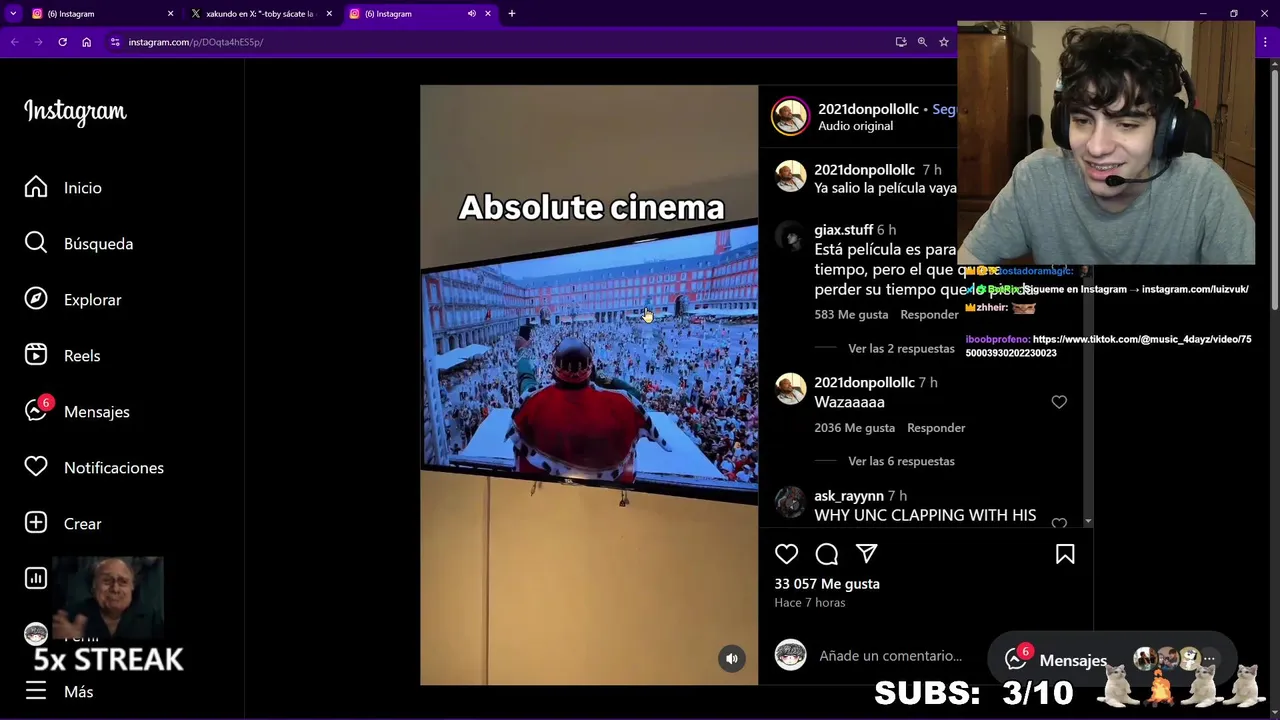Click the address bar URL
The width and height of the screenshot is (1280, 720).
(x=196, y=42)
